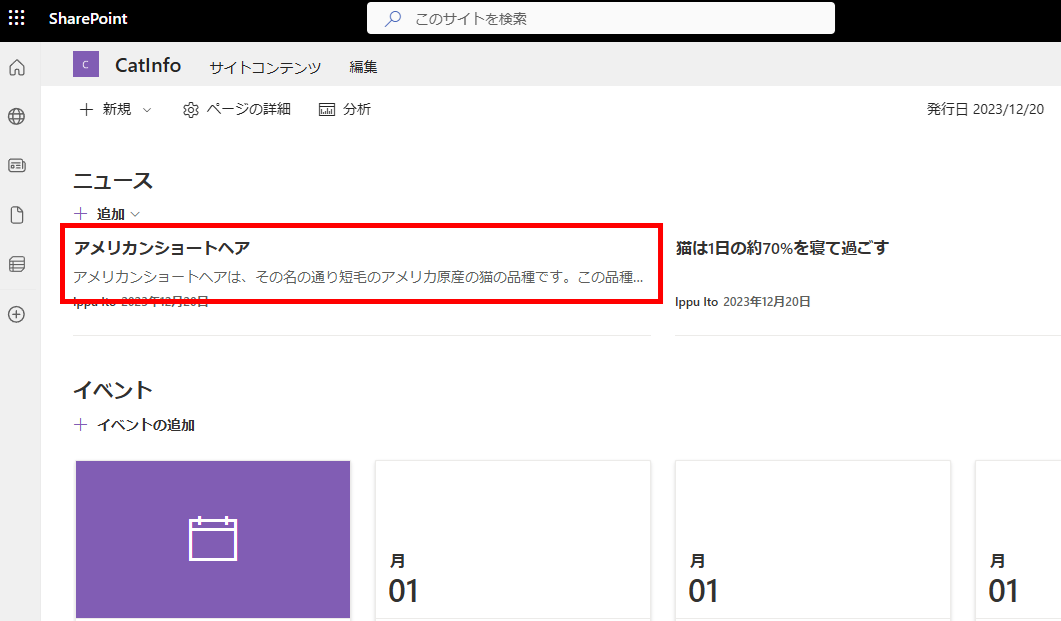Open the アメリカンショートヘア news article
Screen dimensions: 1061x621
162,248
